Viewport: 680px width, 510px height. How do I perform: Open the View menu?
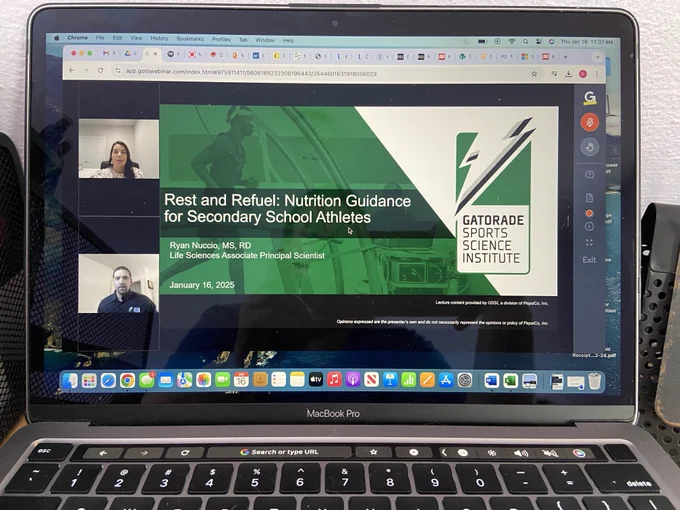(136, 38)
